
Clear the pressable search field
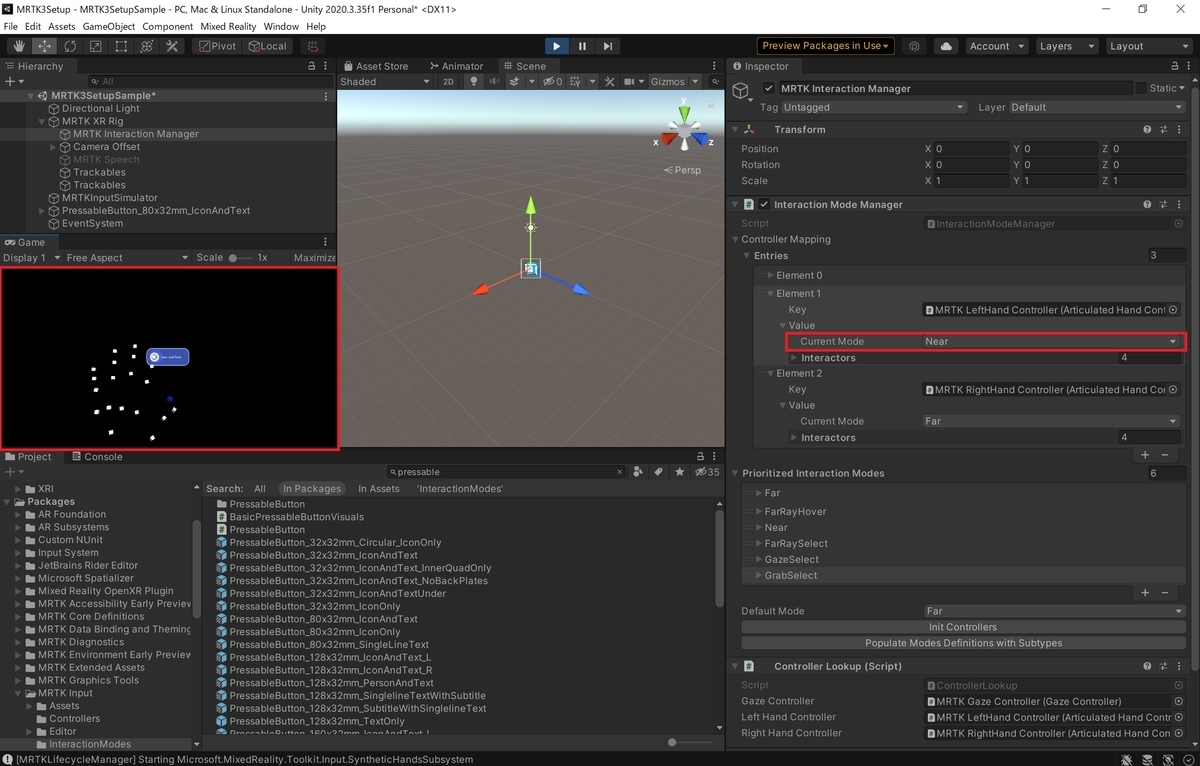tap(620, 472)
